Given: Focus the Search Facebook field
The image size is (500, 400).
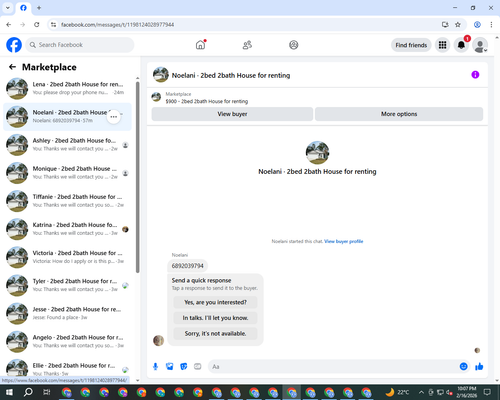Looking at the screenshot, I should coord(80,45).
